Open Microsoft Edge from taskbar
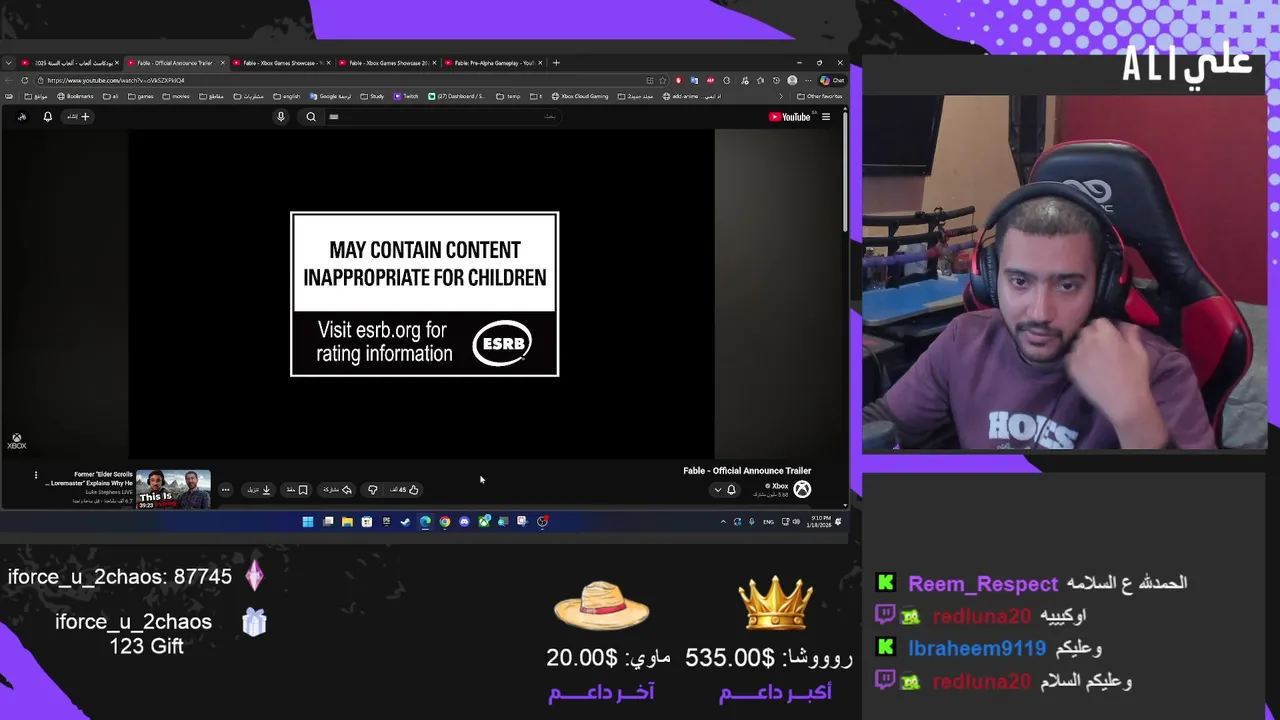 coord(425,521)
